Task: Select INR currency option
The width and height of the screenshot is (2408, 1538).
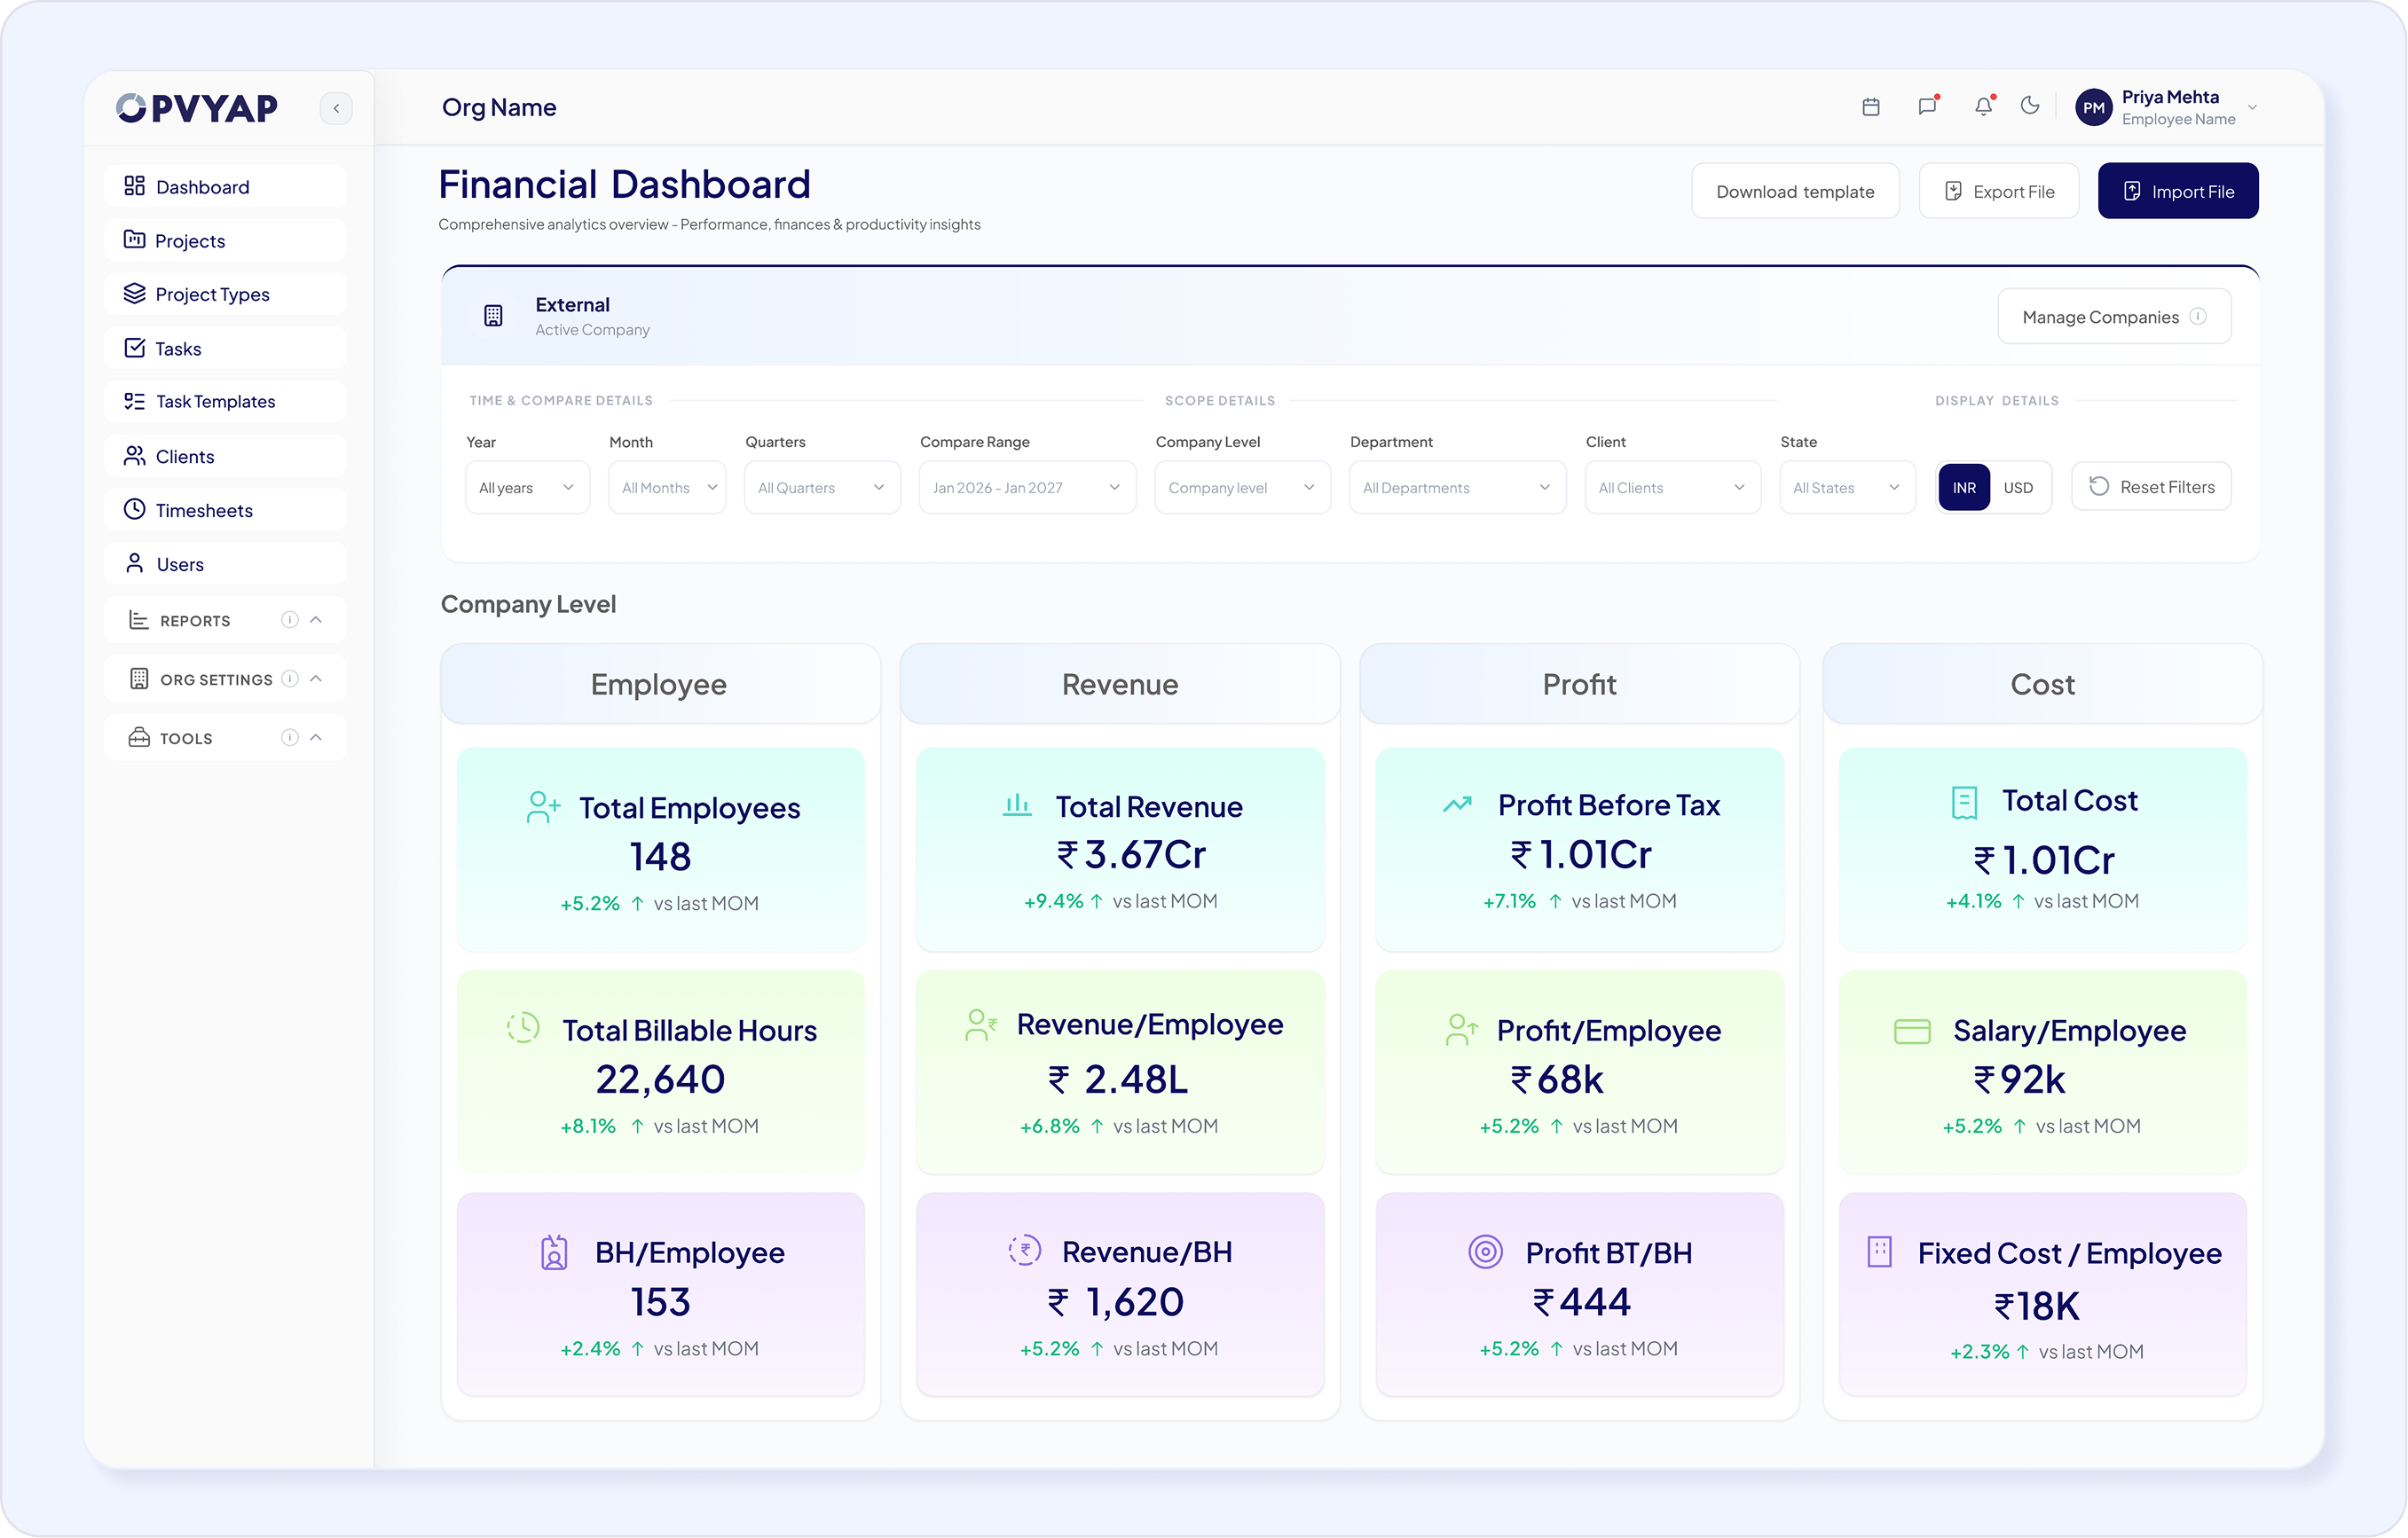Action: 1964,488
